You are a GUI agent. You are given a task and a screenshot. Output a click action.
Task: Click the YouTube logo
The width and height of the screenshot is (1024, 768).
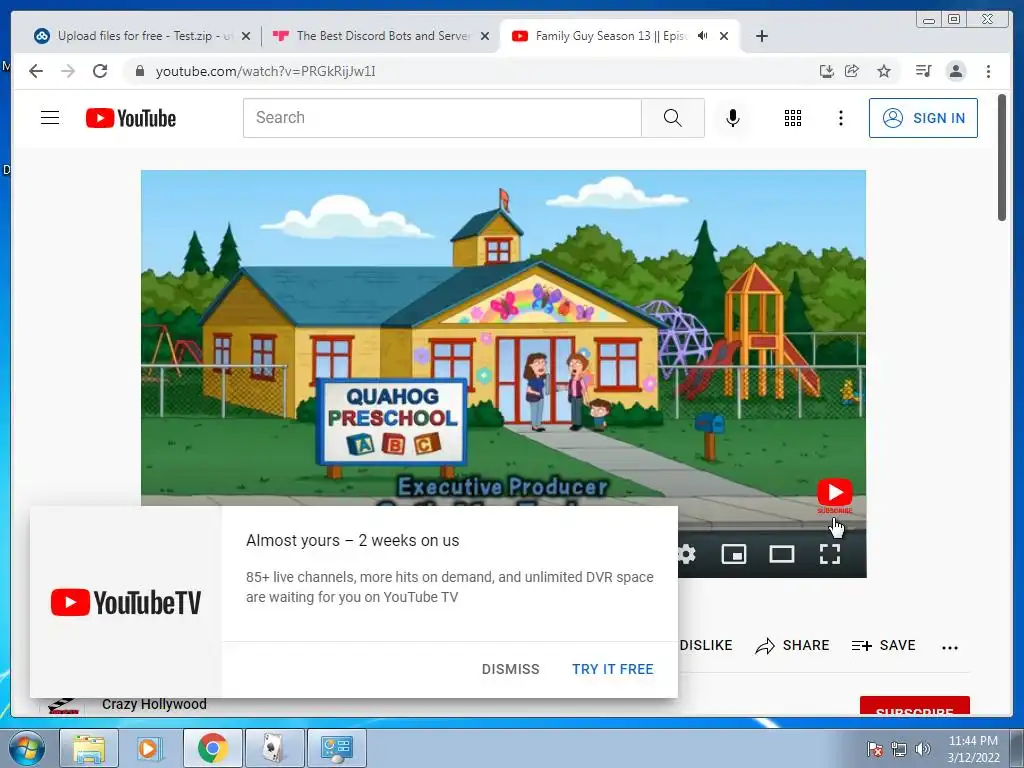pyautogui.click(x=131, y=118)
